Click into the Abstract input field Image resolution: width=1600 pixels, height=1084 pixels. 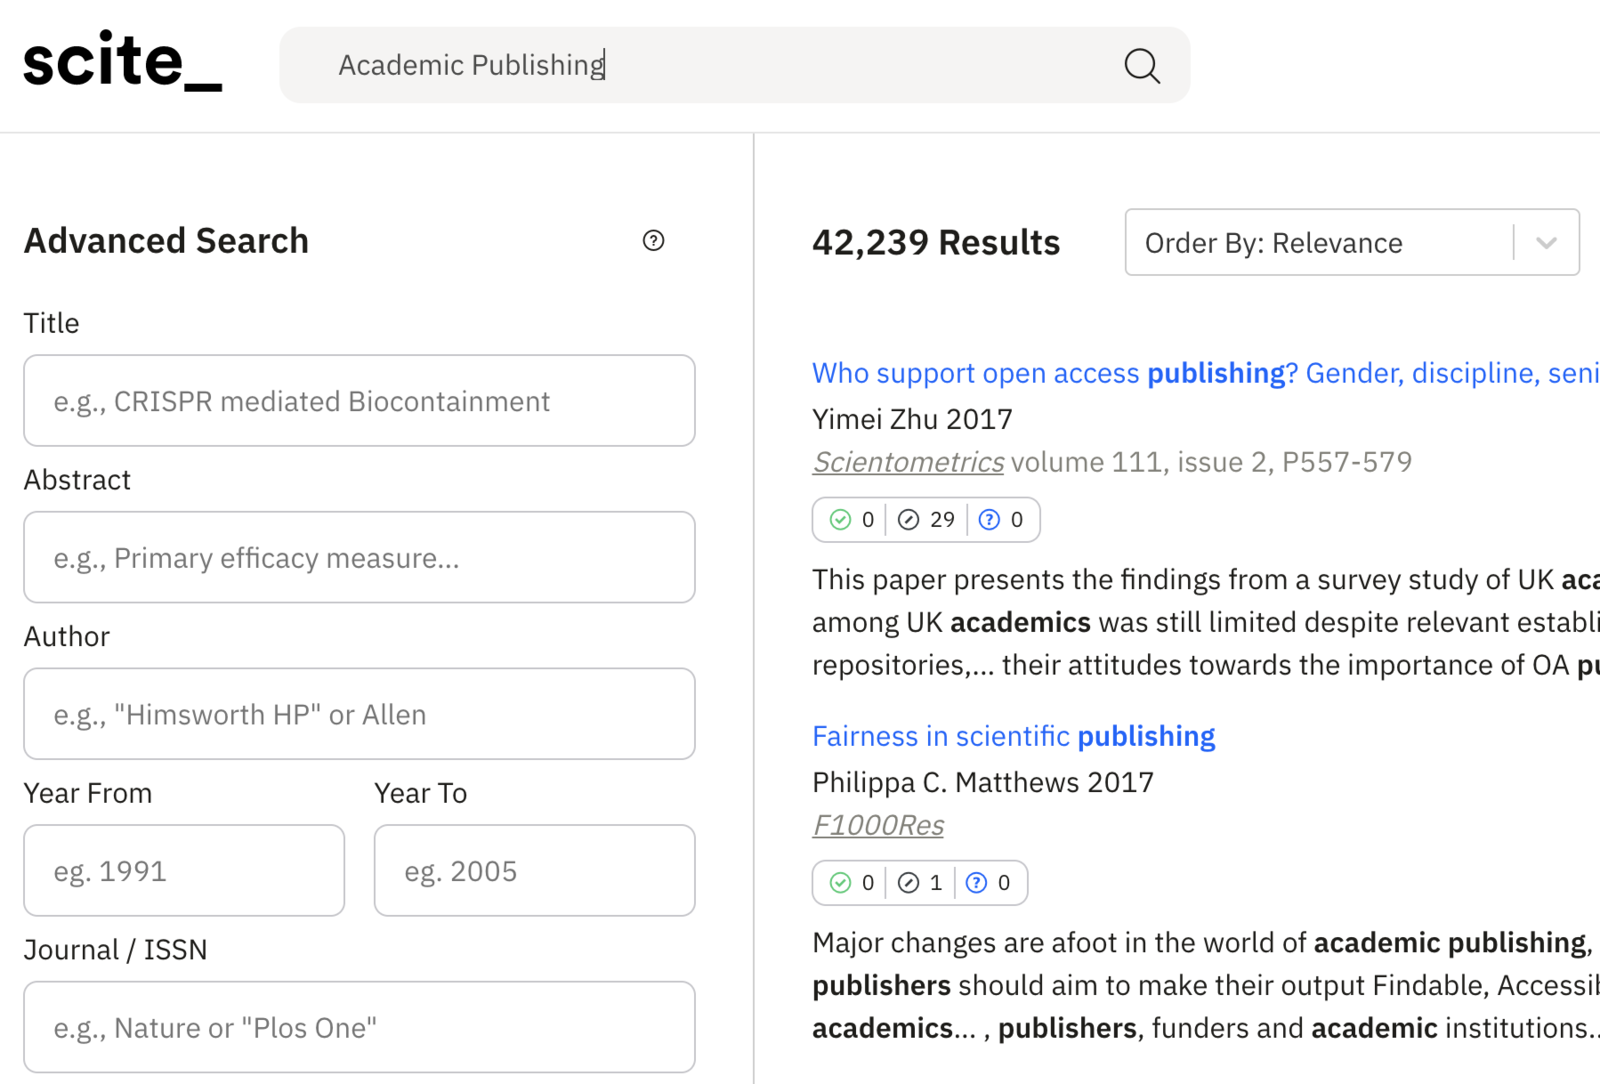point(359,558)
